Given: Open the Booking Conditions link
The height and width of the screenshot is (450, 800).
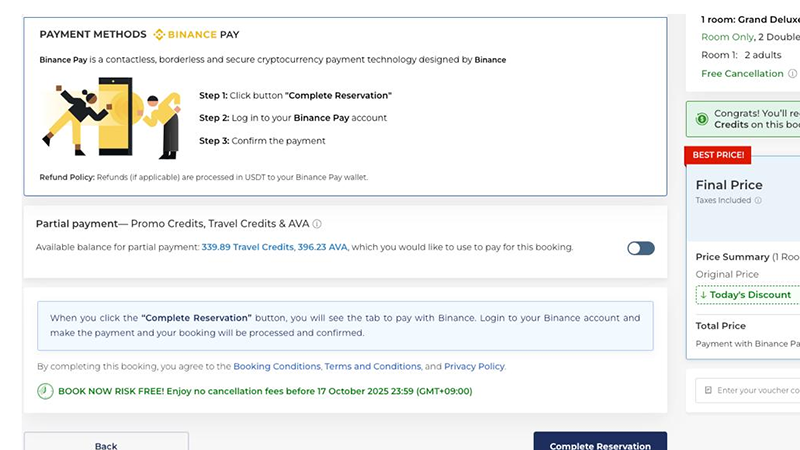Looking at the screenshot, I should (x=276, y=367).
